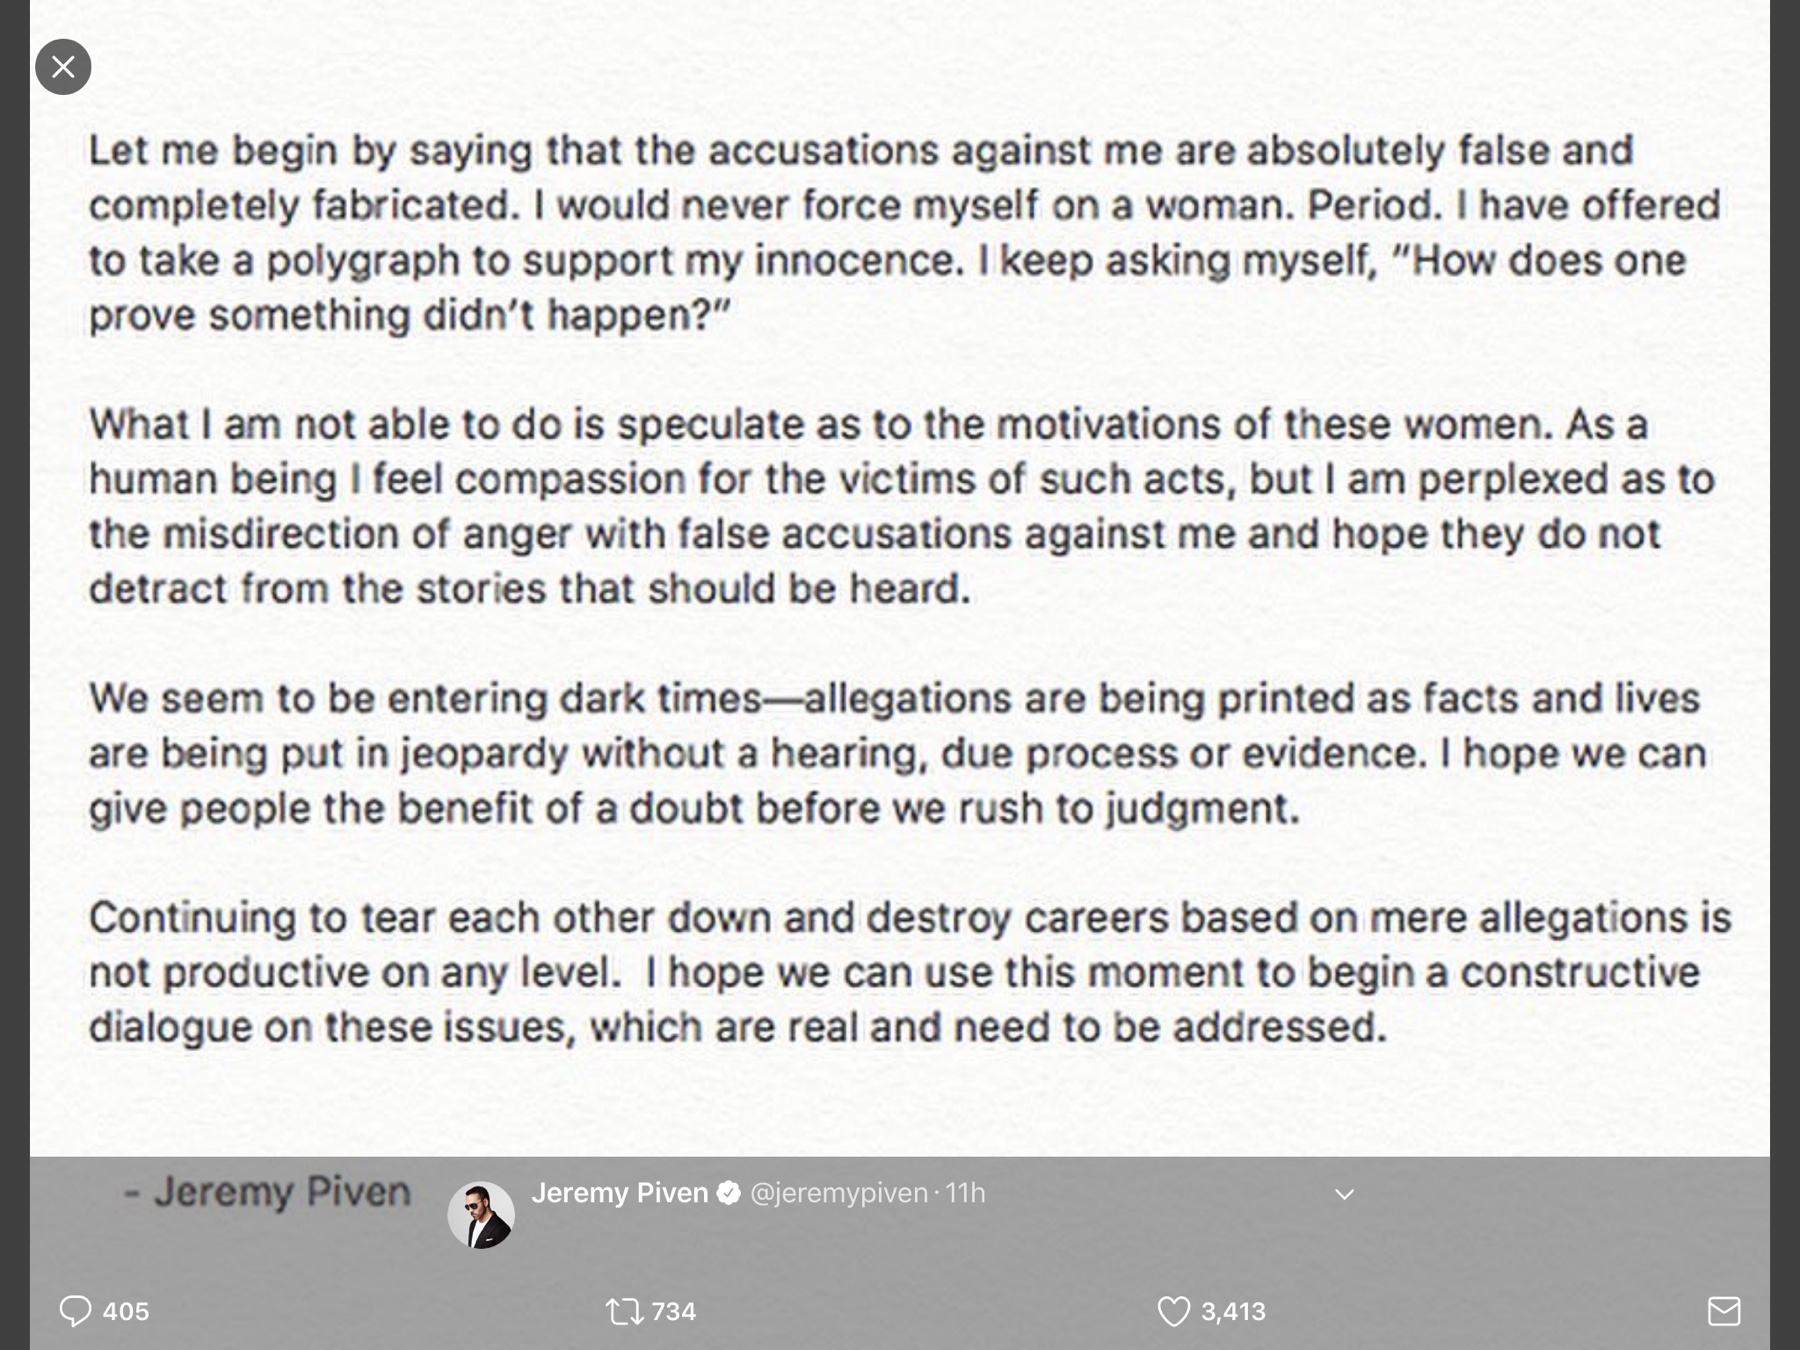The image size is (1800, 1350).
Task: Open tweet options with the chevron arrow
Action: 1345,1194
